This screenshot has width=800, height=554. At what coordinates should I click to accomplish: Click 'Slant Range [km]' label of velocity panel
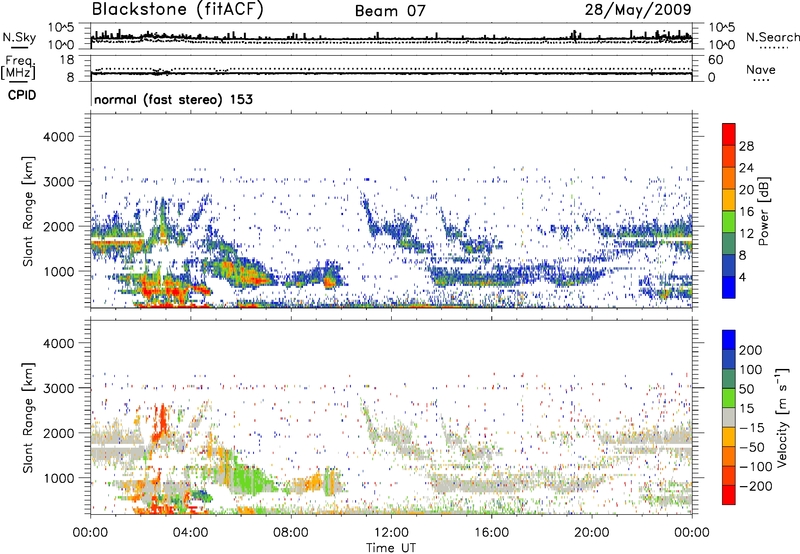point(29,418)
